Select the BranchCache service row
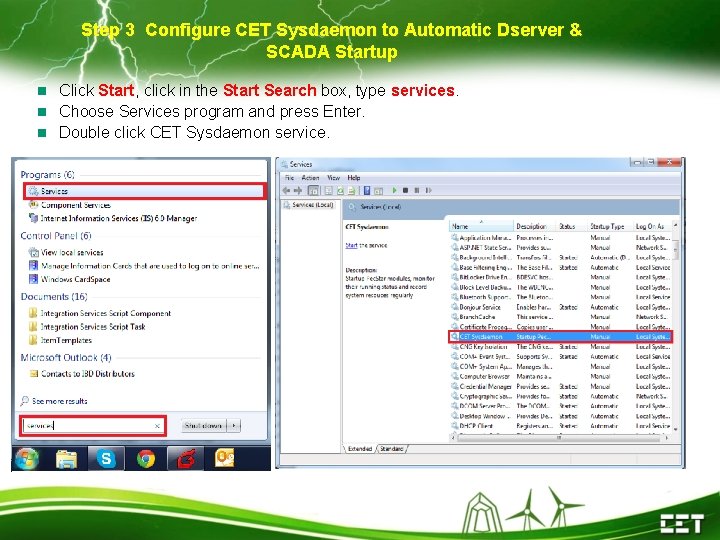 [561, 317]
